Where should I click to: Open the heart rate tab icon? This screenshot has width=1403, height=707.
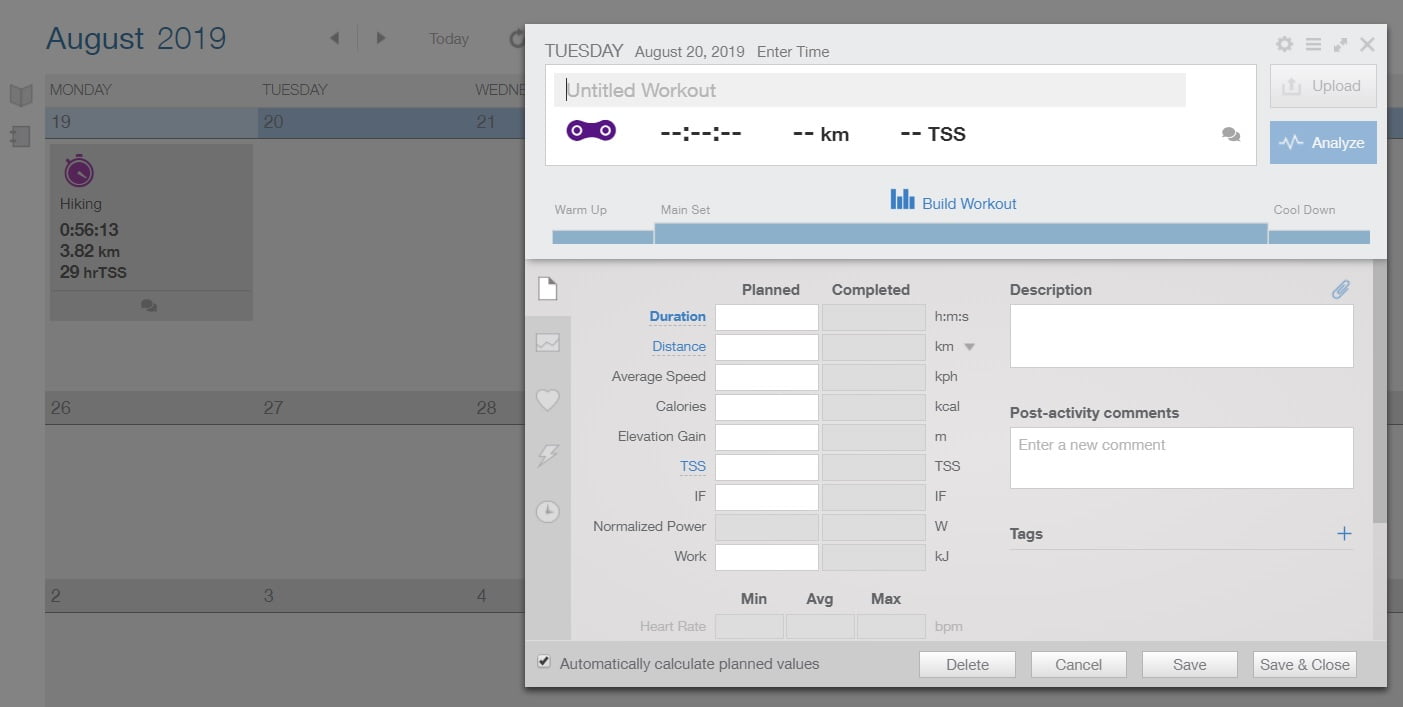pos(547,400)
